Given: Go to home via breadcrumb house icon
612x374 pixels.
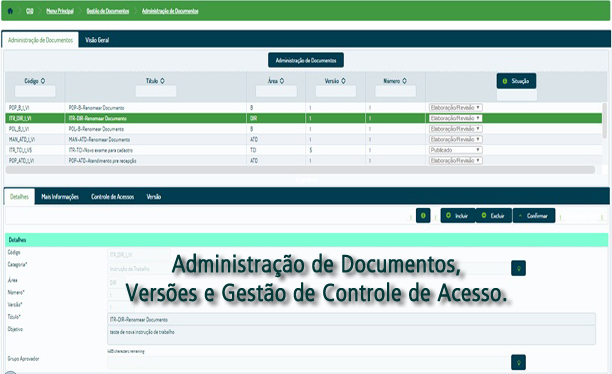Looking at the screenshot, I should pos(10,11).
